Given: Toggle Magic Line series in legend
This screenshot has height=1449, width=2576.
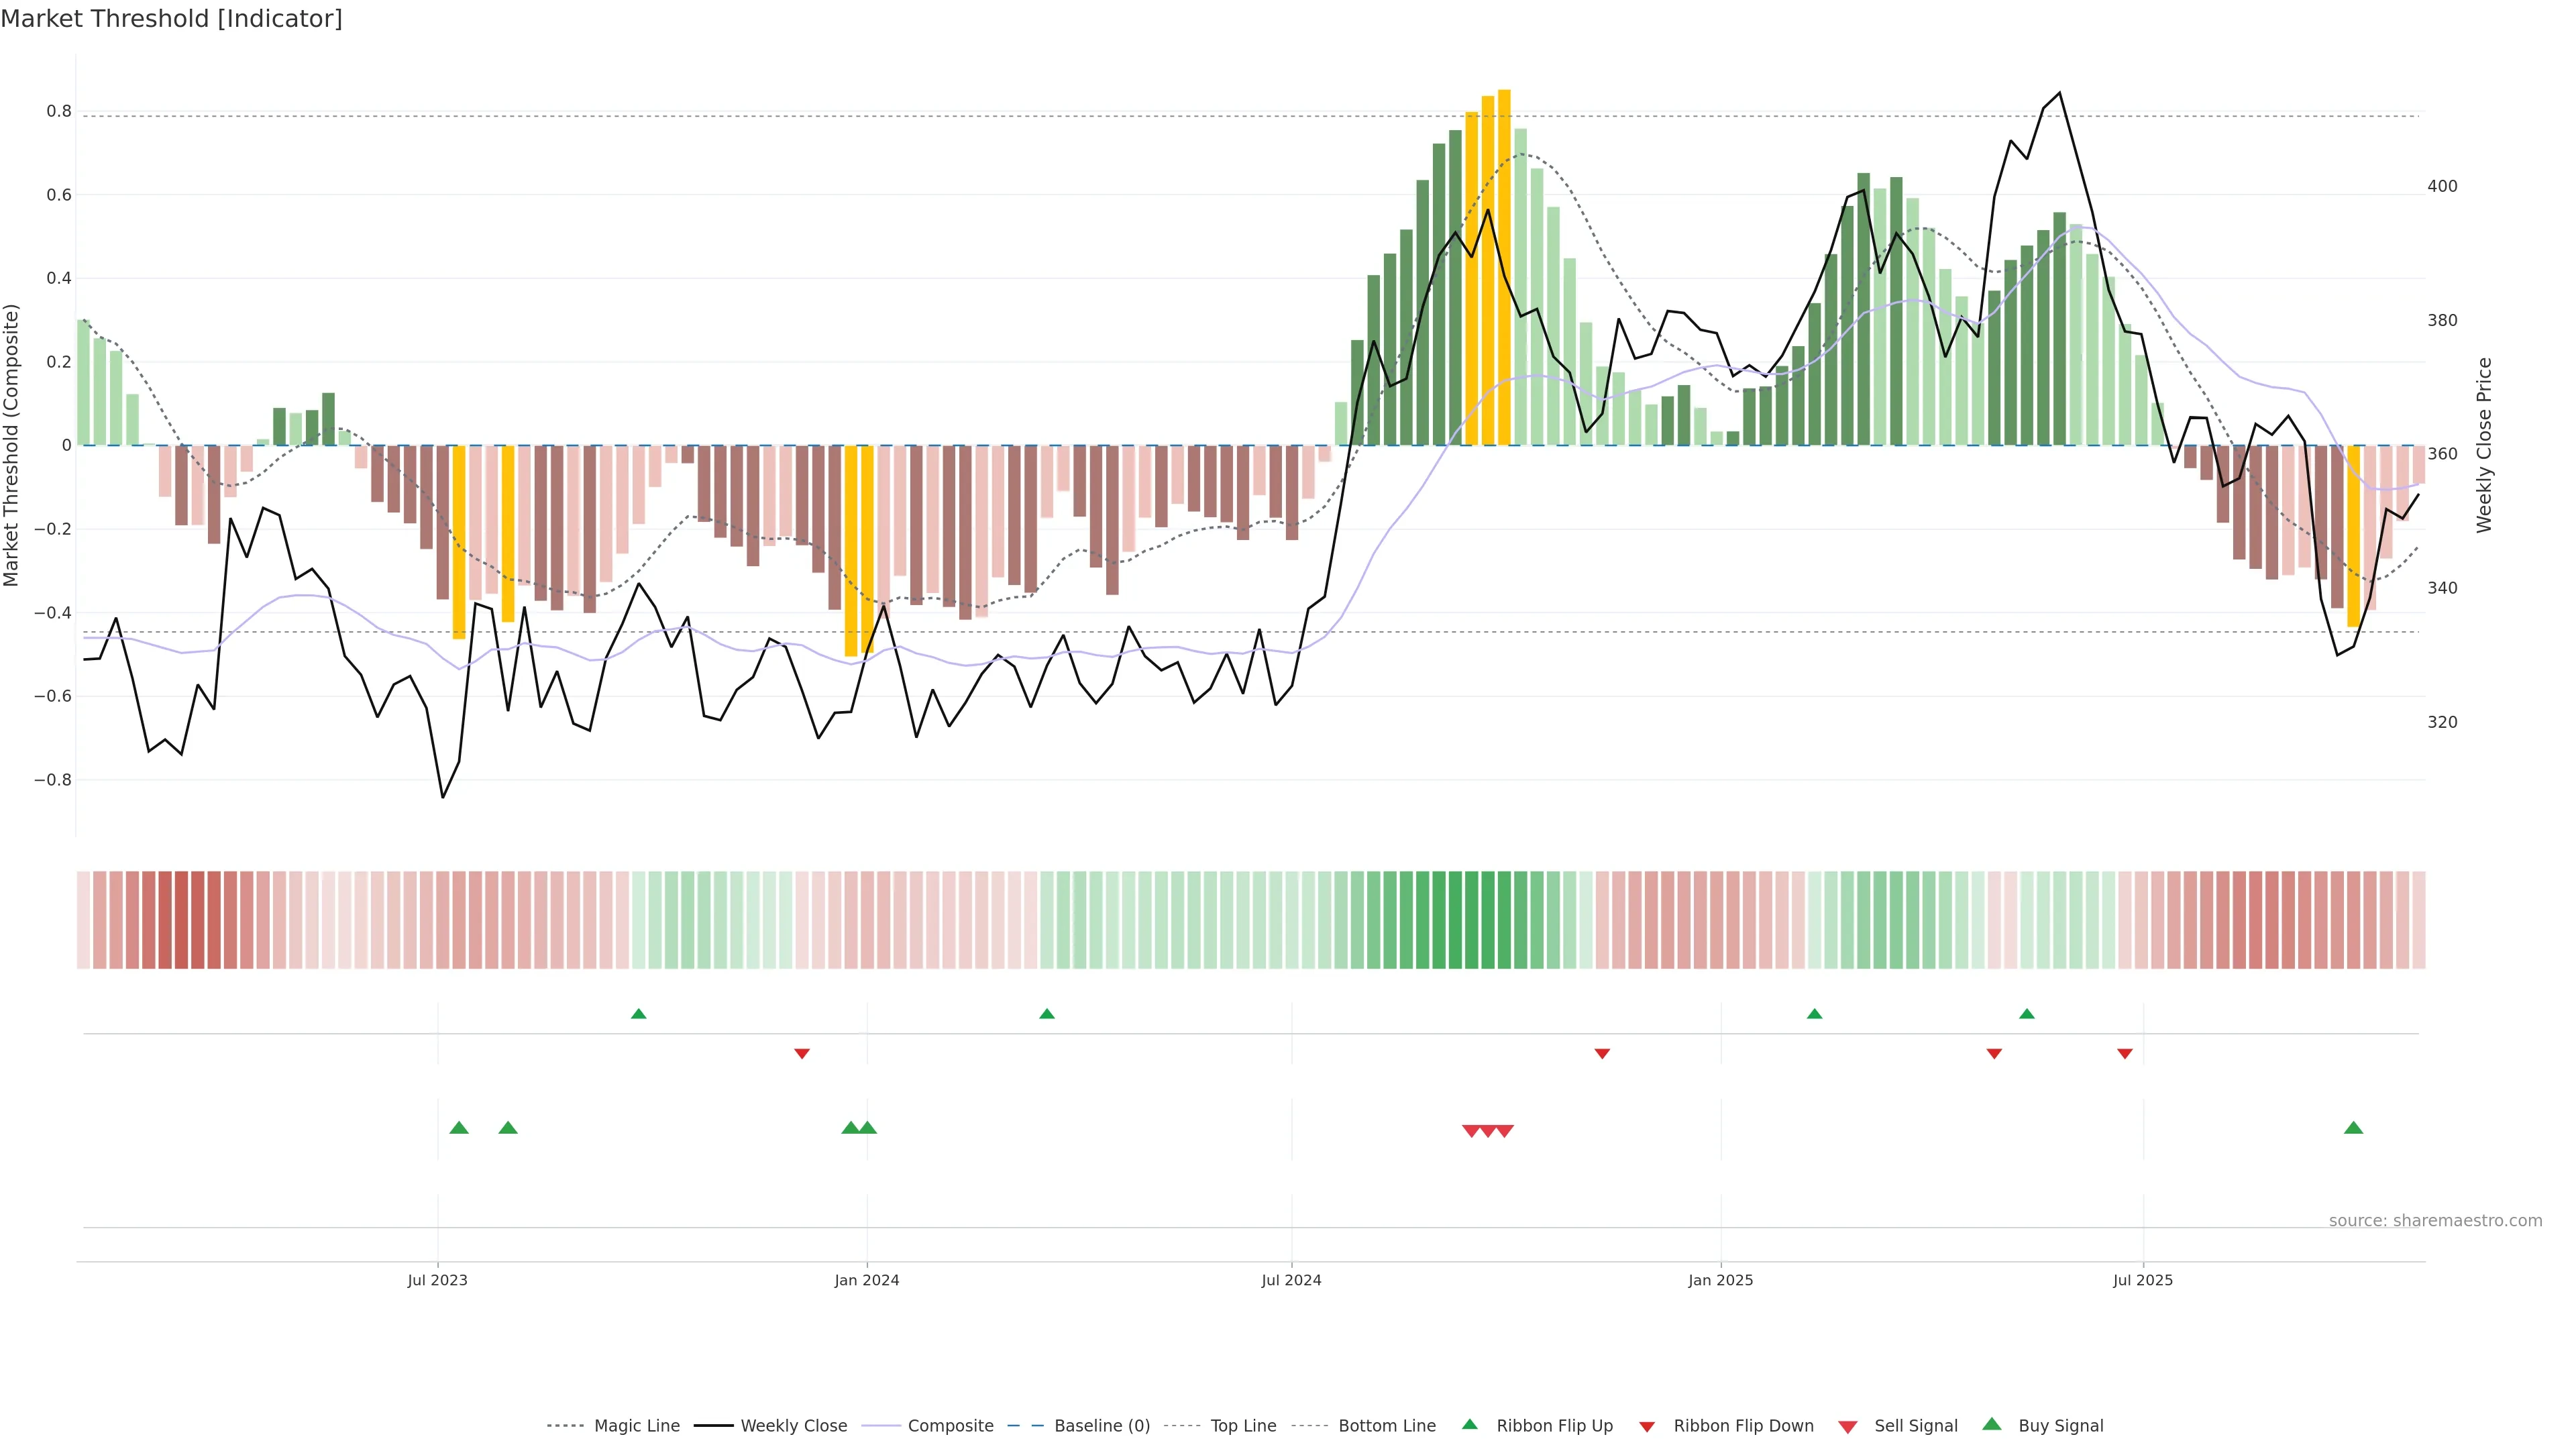Looking at the screenshot, I should 636,1426.
